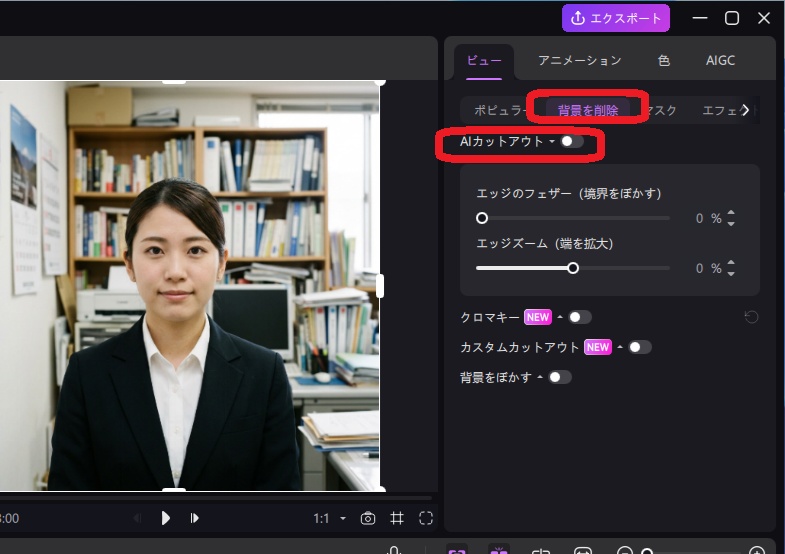Expand the クロマキー section arrow

(560, 317)
